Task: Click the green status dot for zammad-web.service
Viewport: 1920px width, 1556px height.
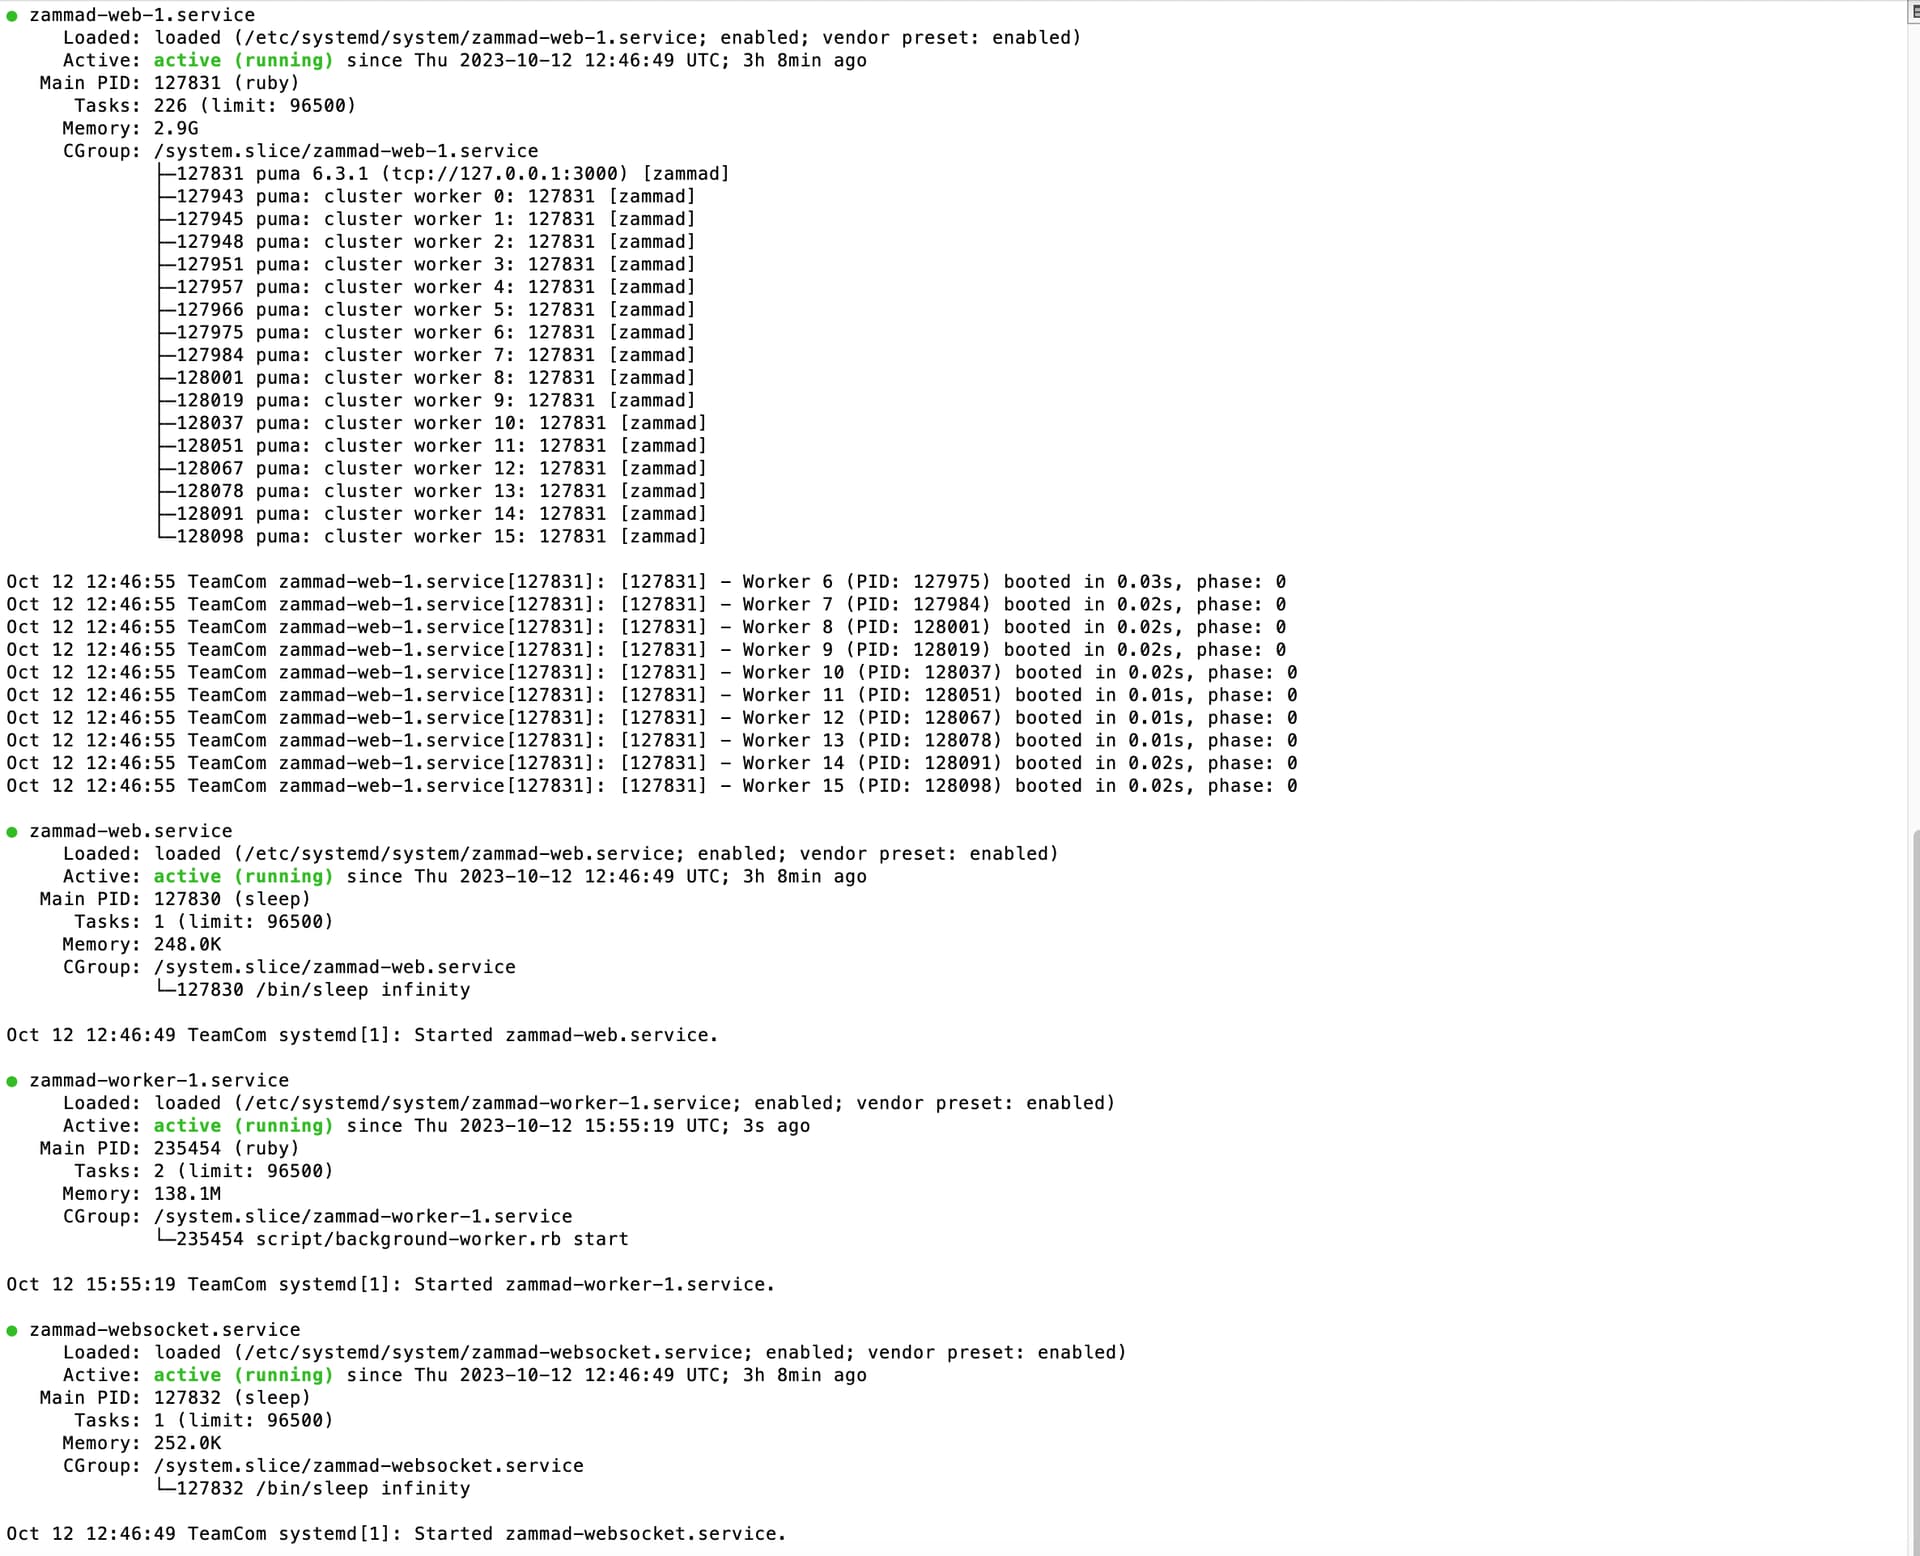Action: coord(12,832)
